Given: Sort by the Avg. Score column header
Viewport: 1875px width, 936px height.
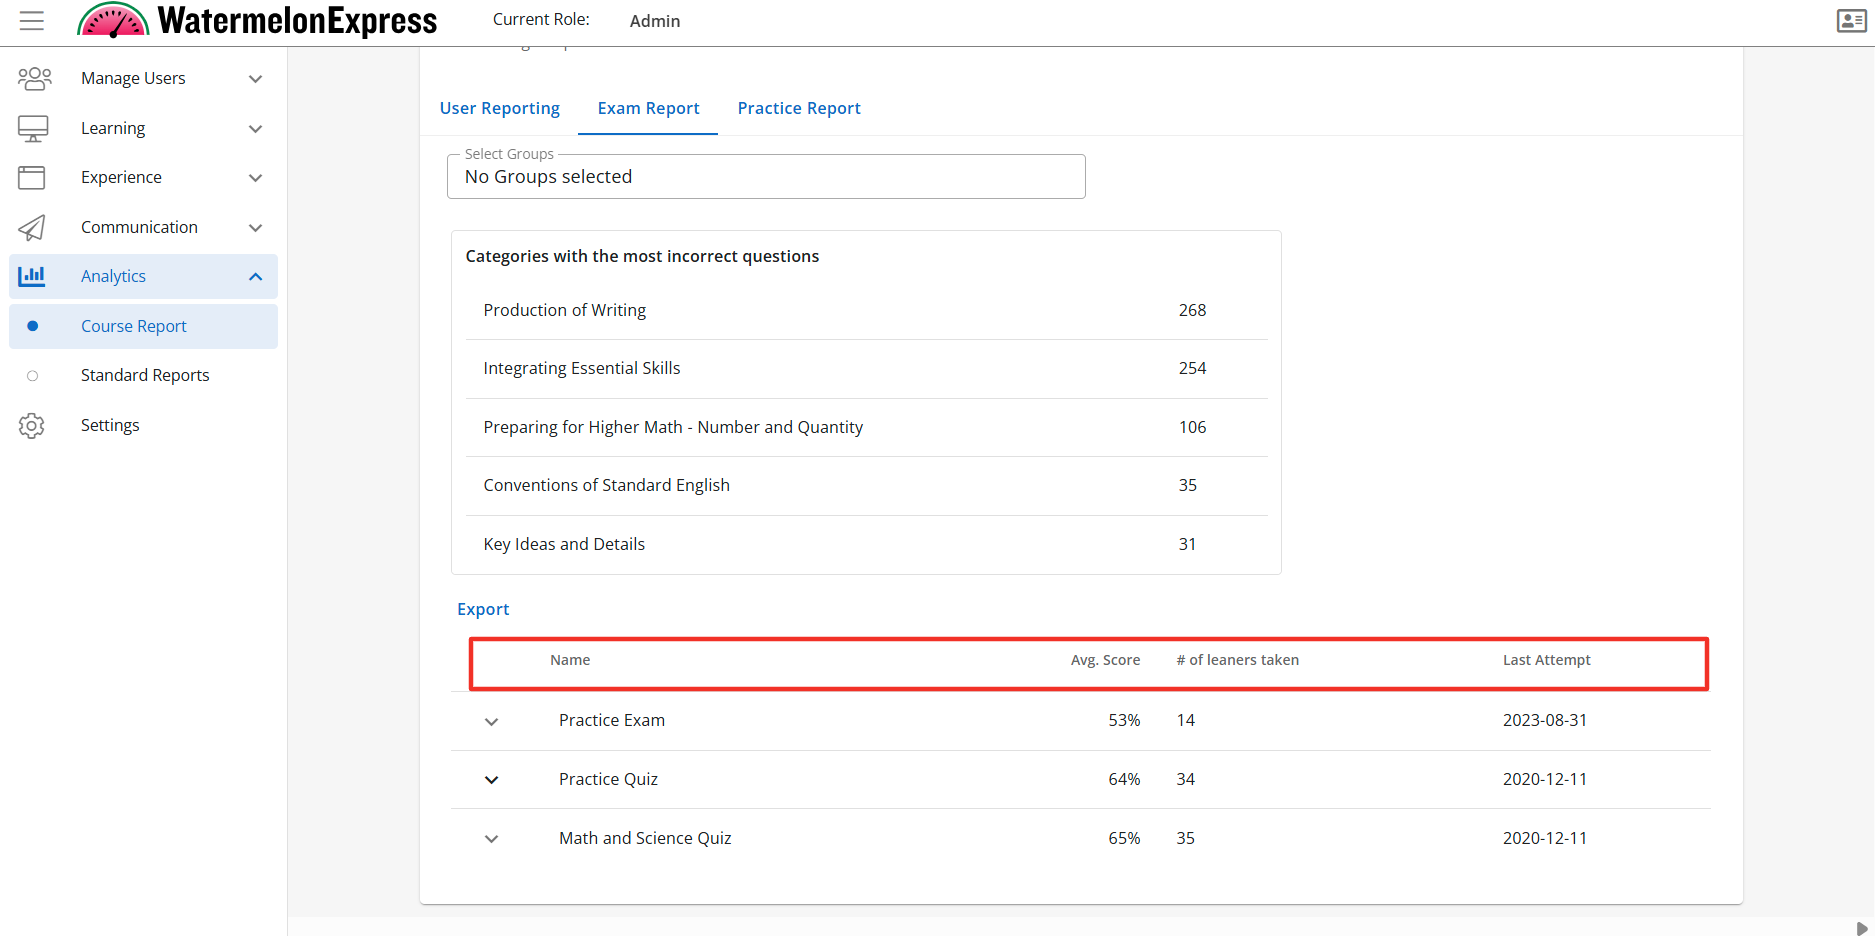Looking at the screenshot, I should click(1104, 660).
